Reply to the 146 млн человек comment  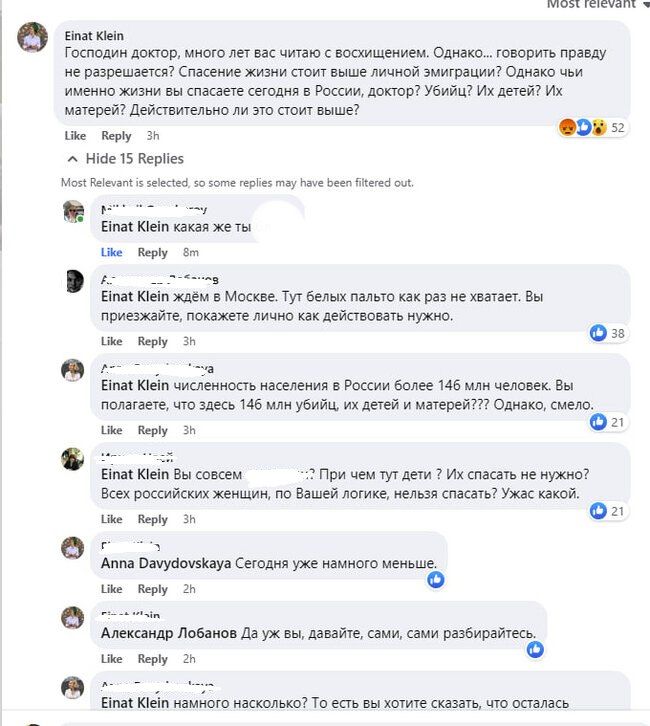pos(152,431)
